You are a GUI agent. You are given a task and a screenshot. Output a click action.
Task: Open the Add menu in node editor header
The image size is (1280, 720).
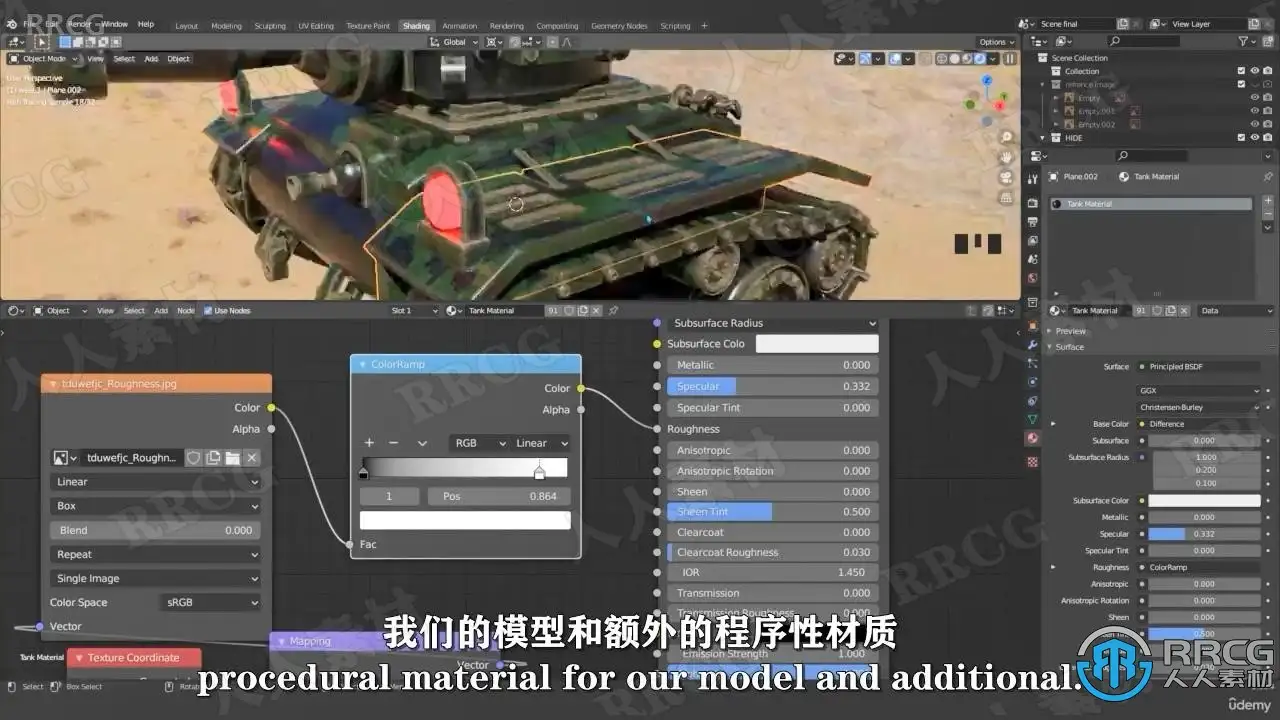[161, 311]
